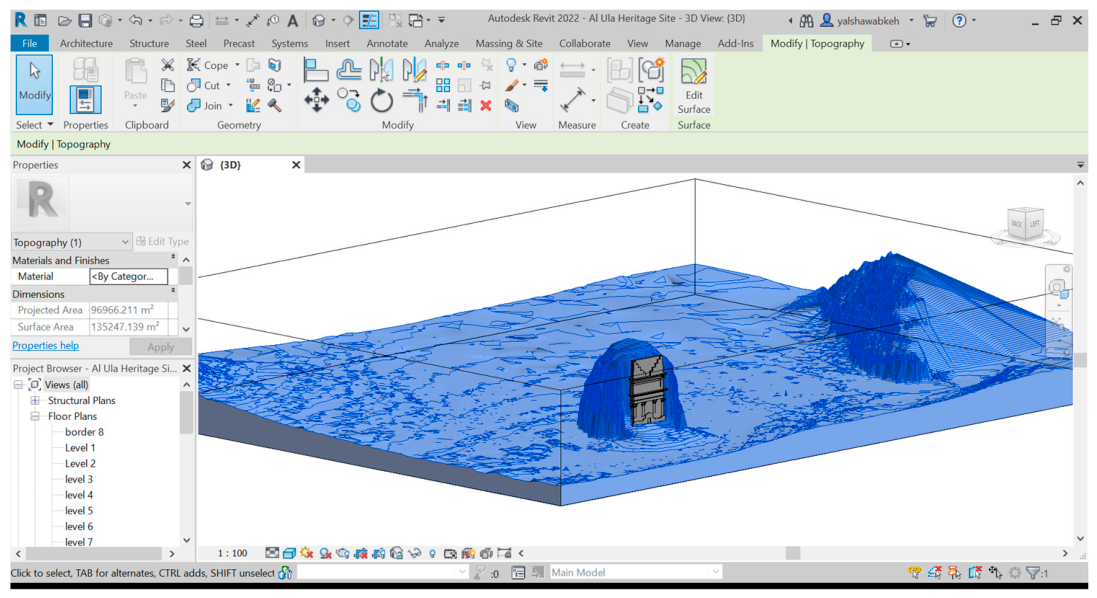
Task: Toggle Select Pinned Elements icon in status bar
Action: (x=955, y=573)
